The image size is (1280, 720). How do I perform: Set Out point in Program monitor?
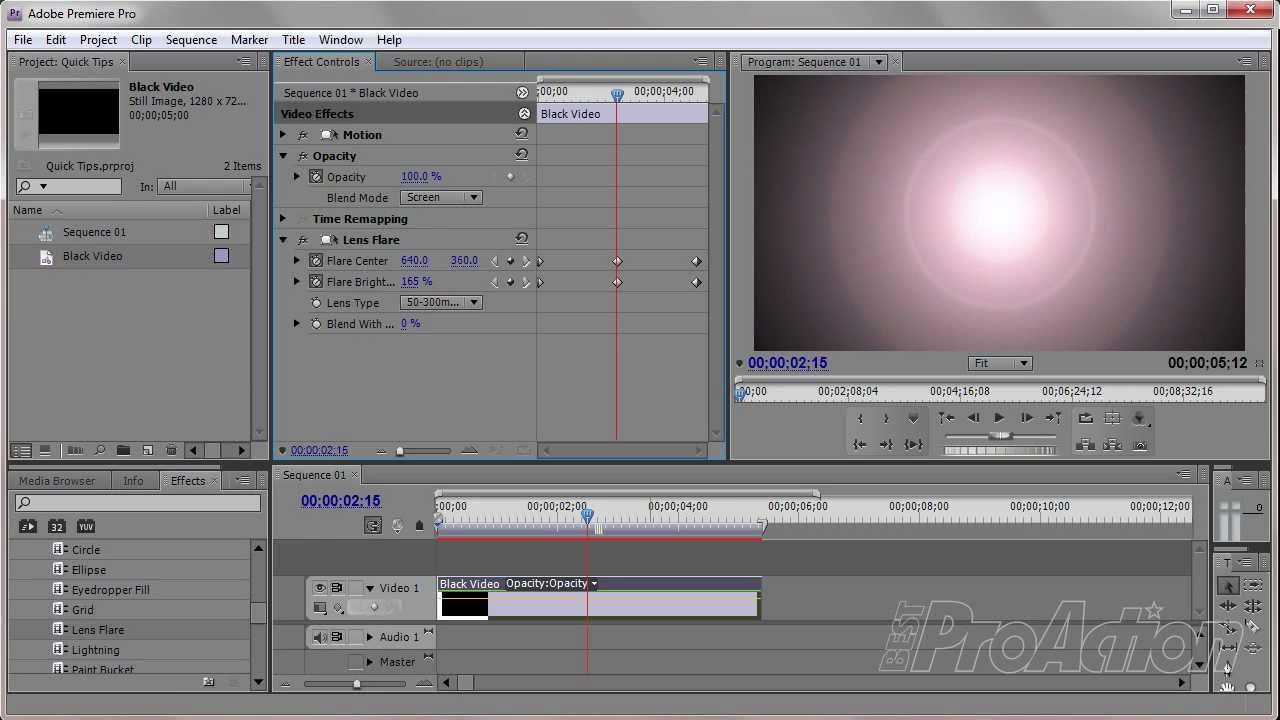886,418
